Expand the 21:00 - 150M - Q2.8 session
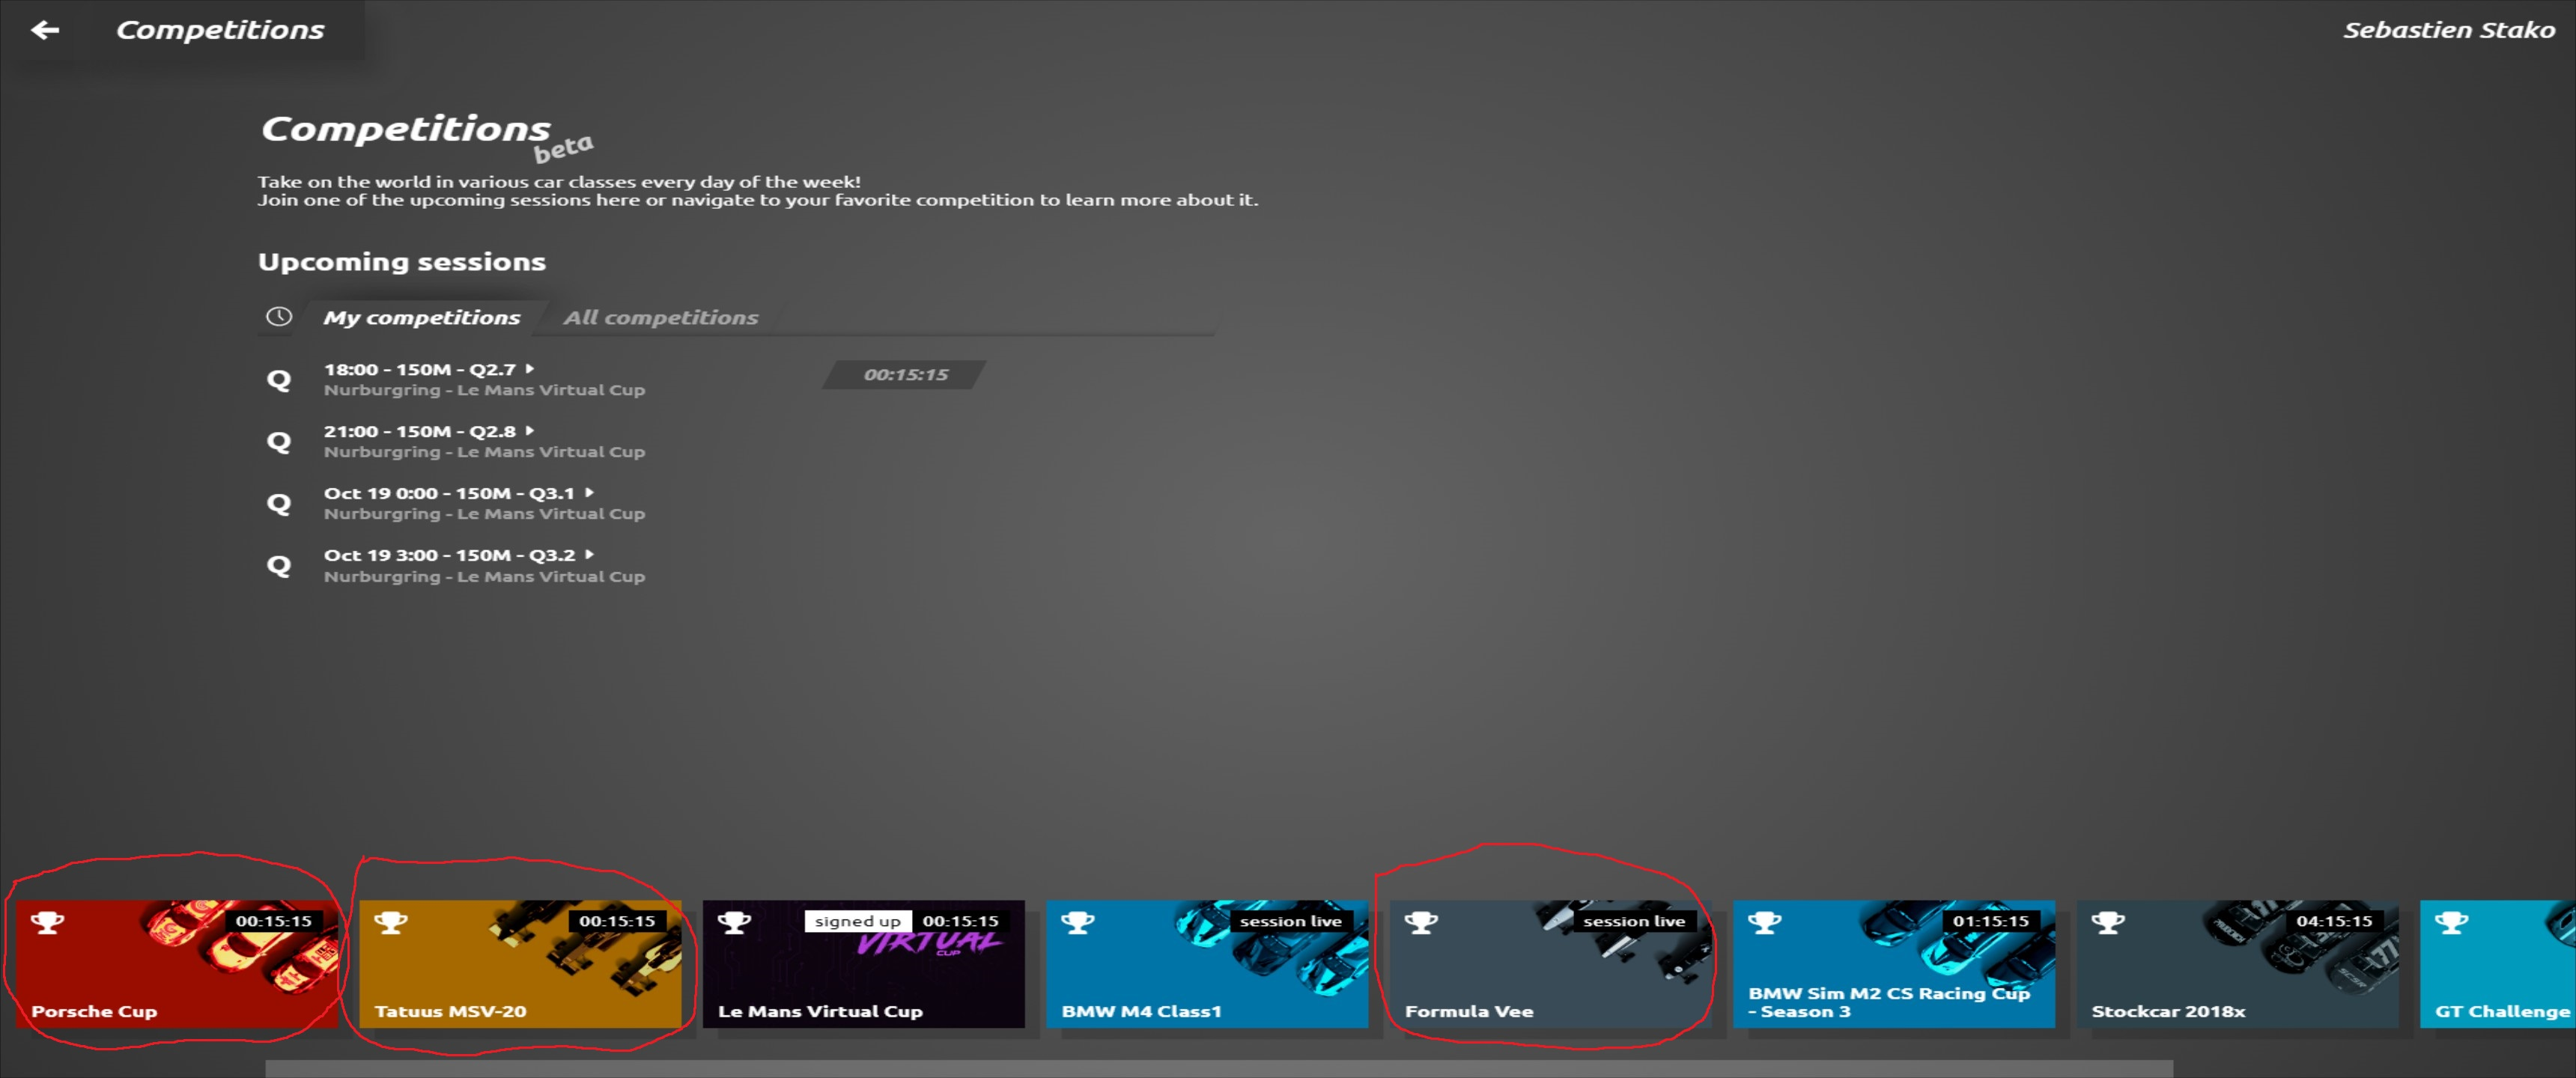Viewport: 2576px width, 1078px height. click(x=530, y=431)
